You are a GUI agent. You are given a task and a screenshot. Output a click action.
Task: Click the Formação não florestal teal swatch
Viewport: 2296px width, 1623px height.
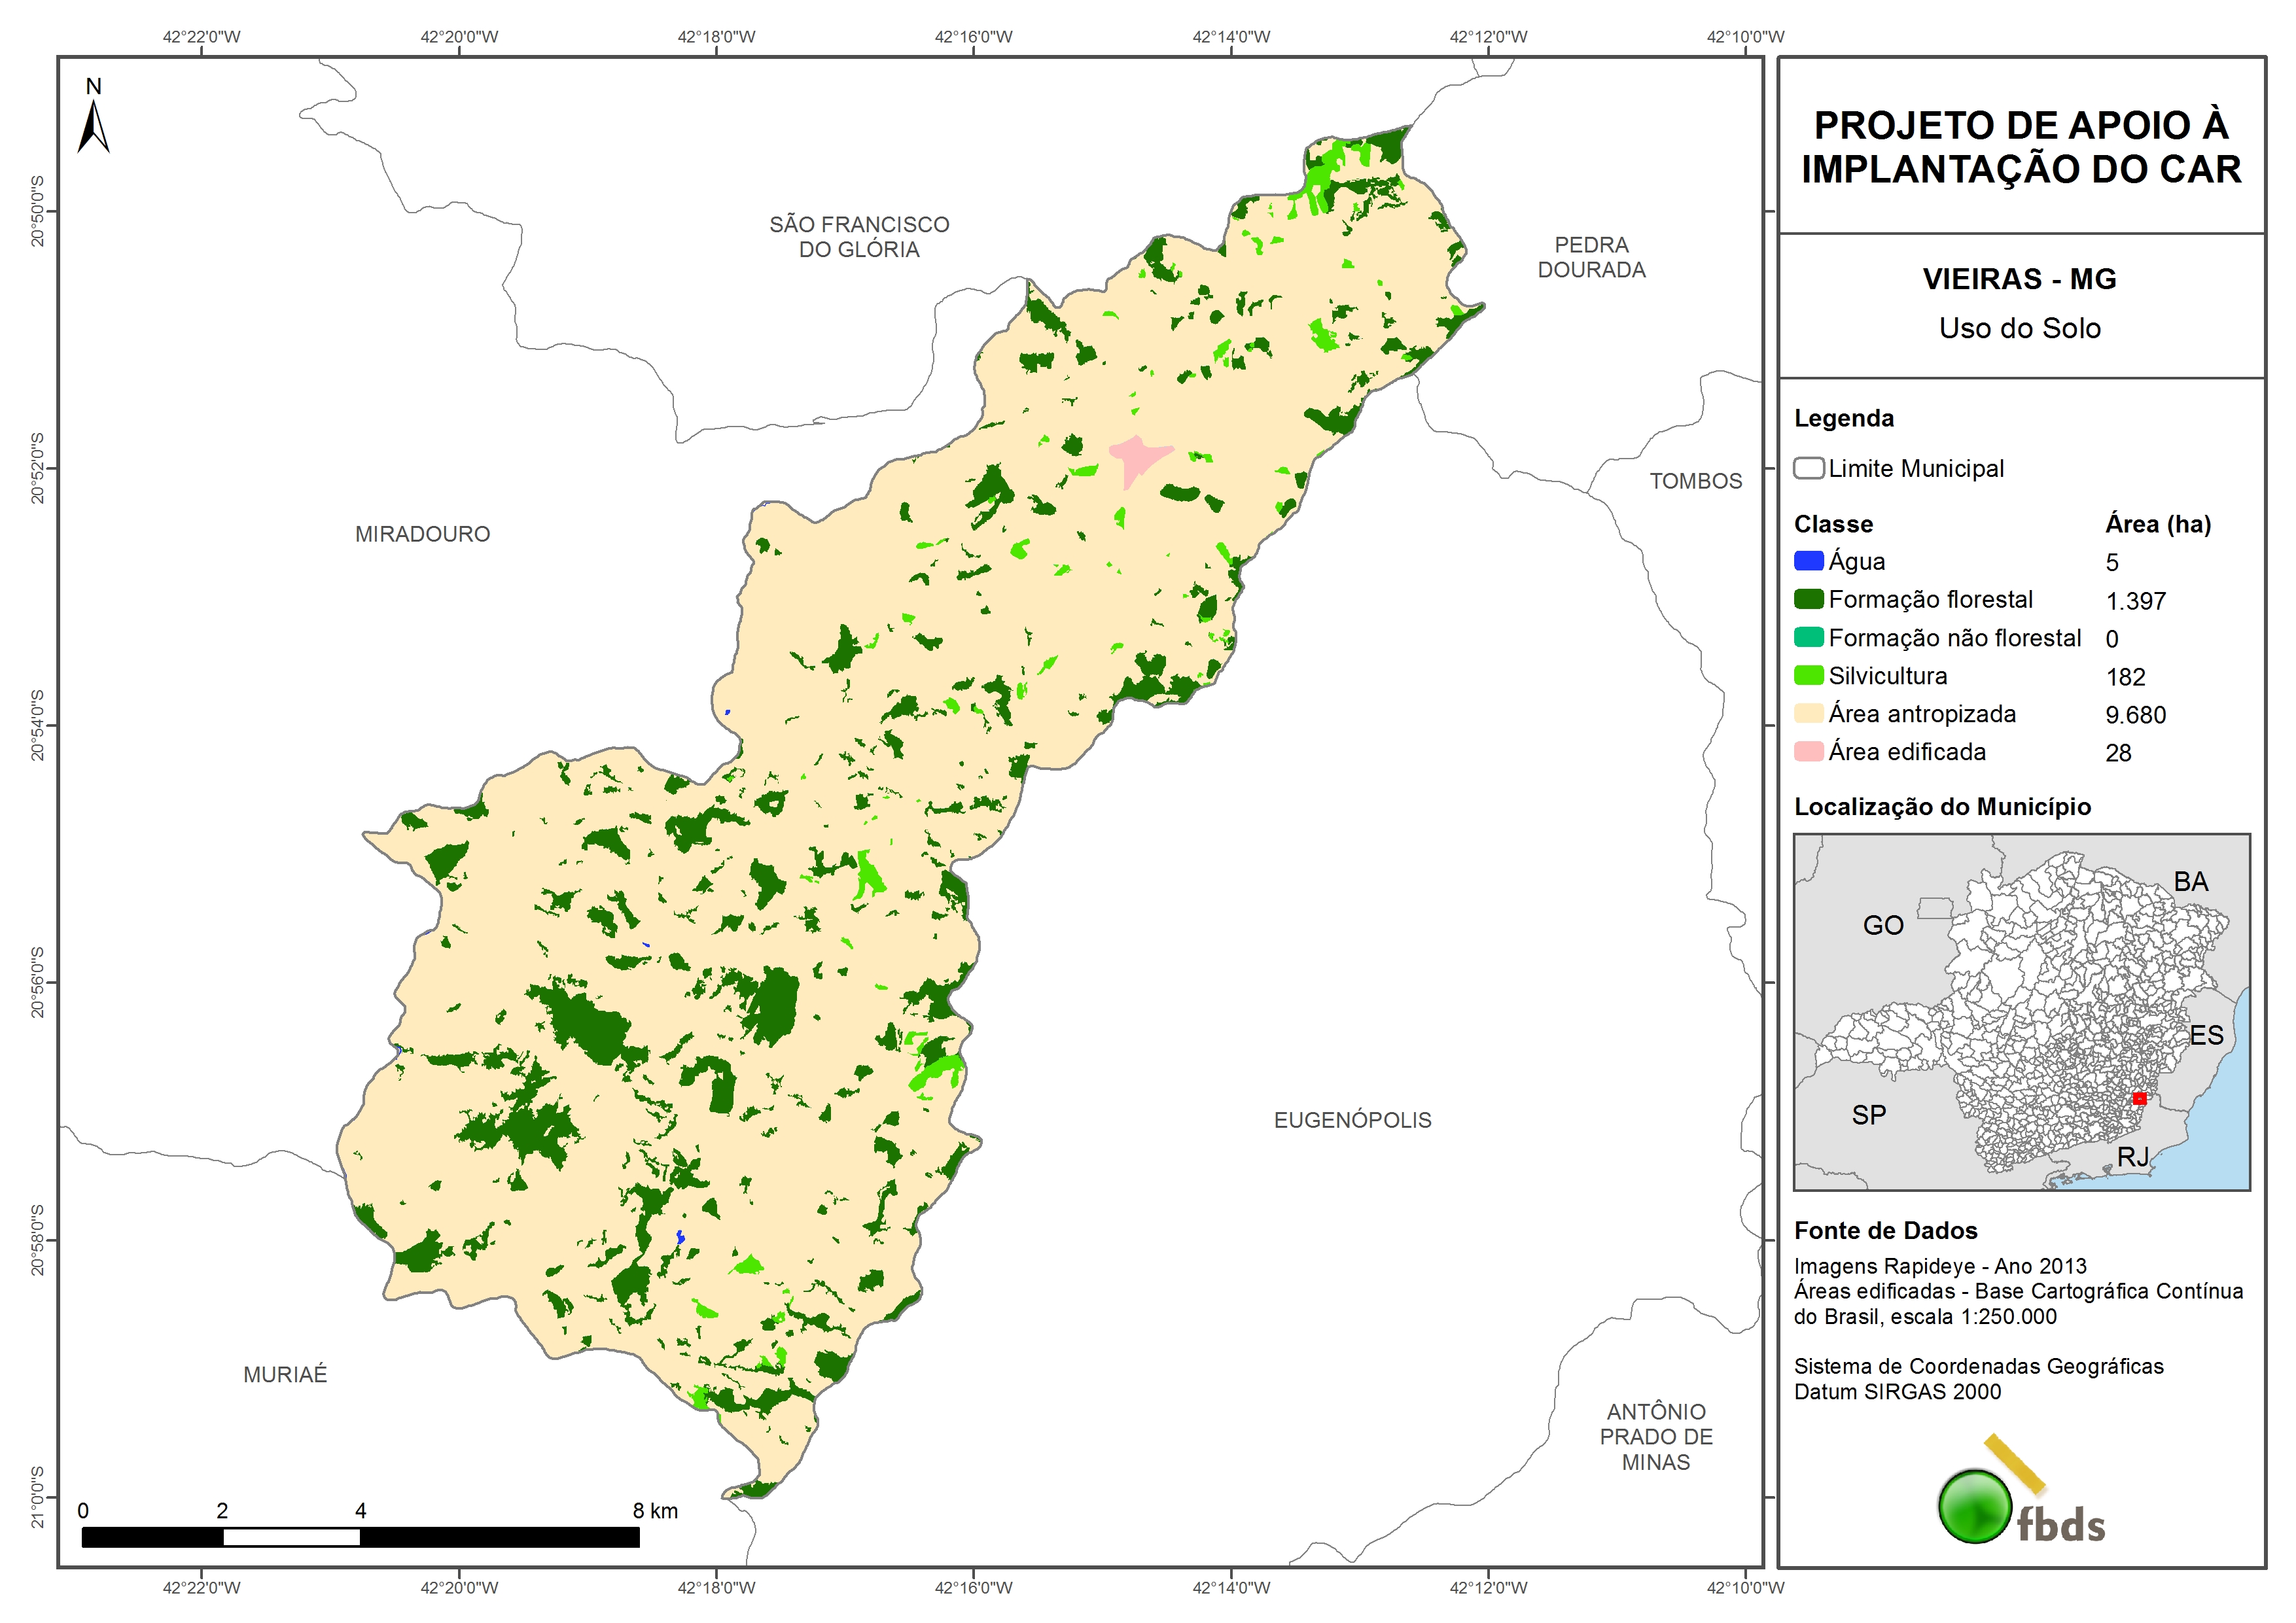1808,637
